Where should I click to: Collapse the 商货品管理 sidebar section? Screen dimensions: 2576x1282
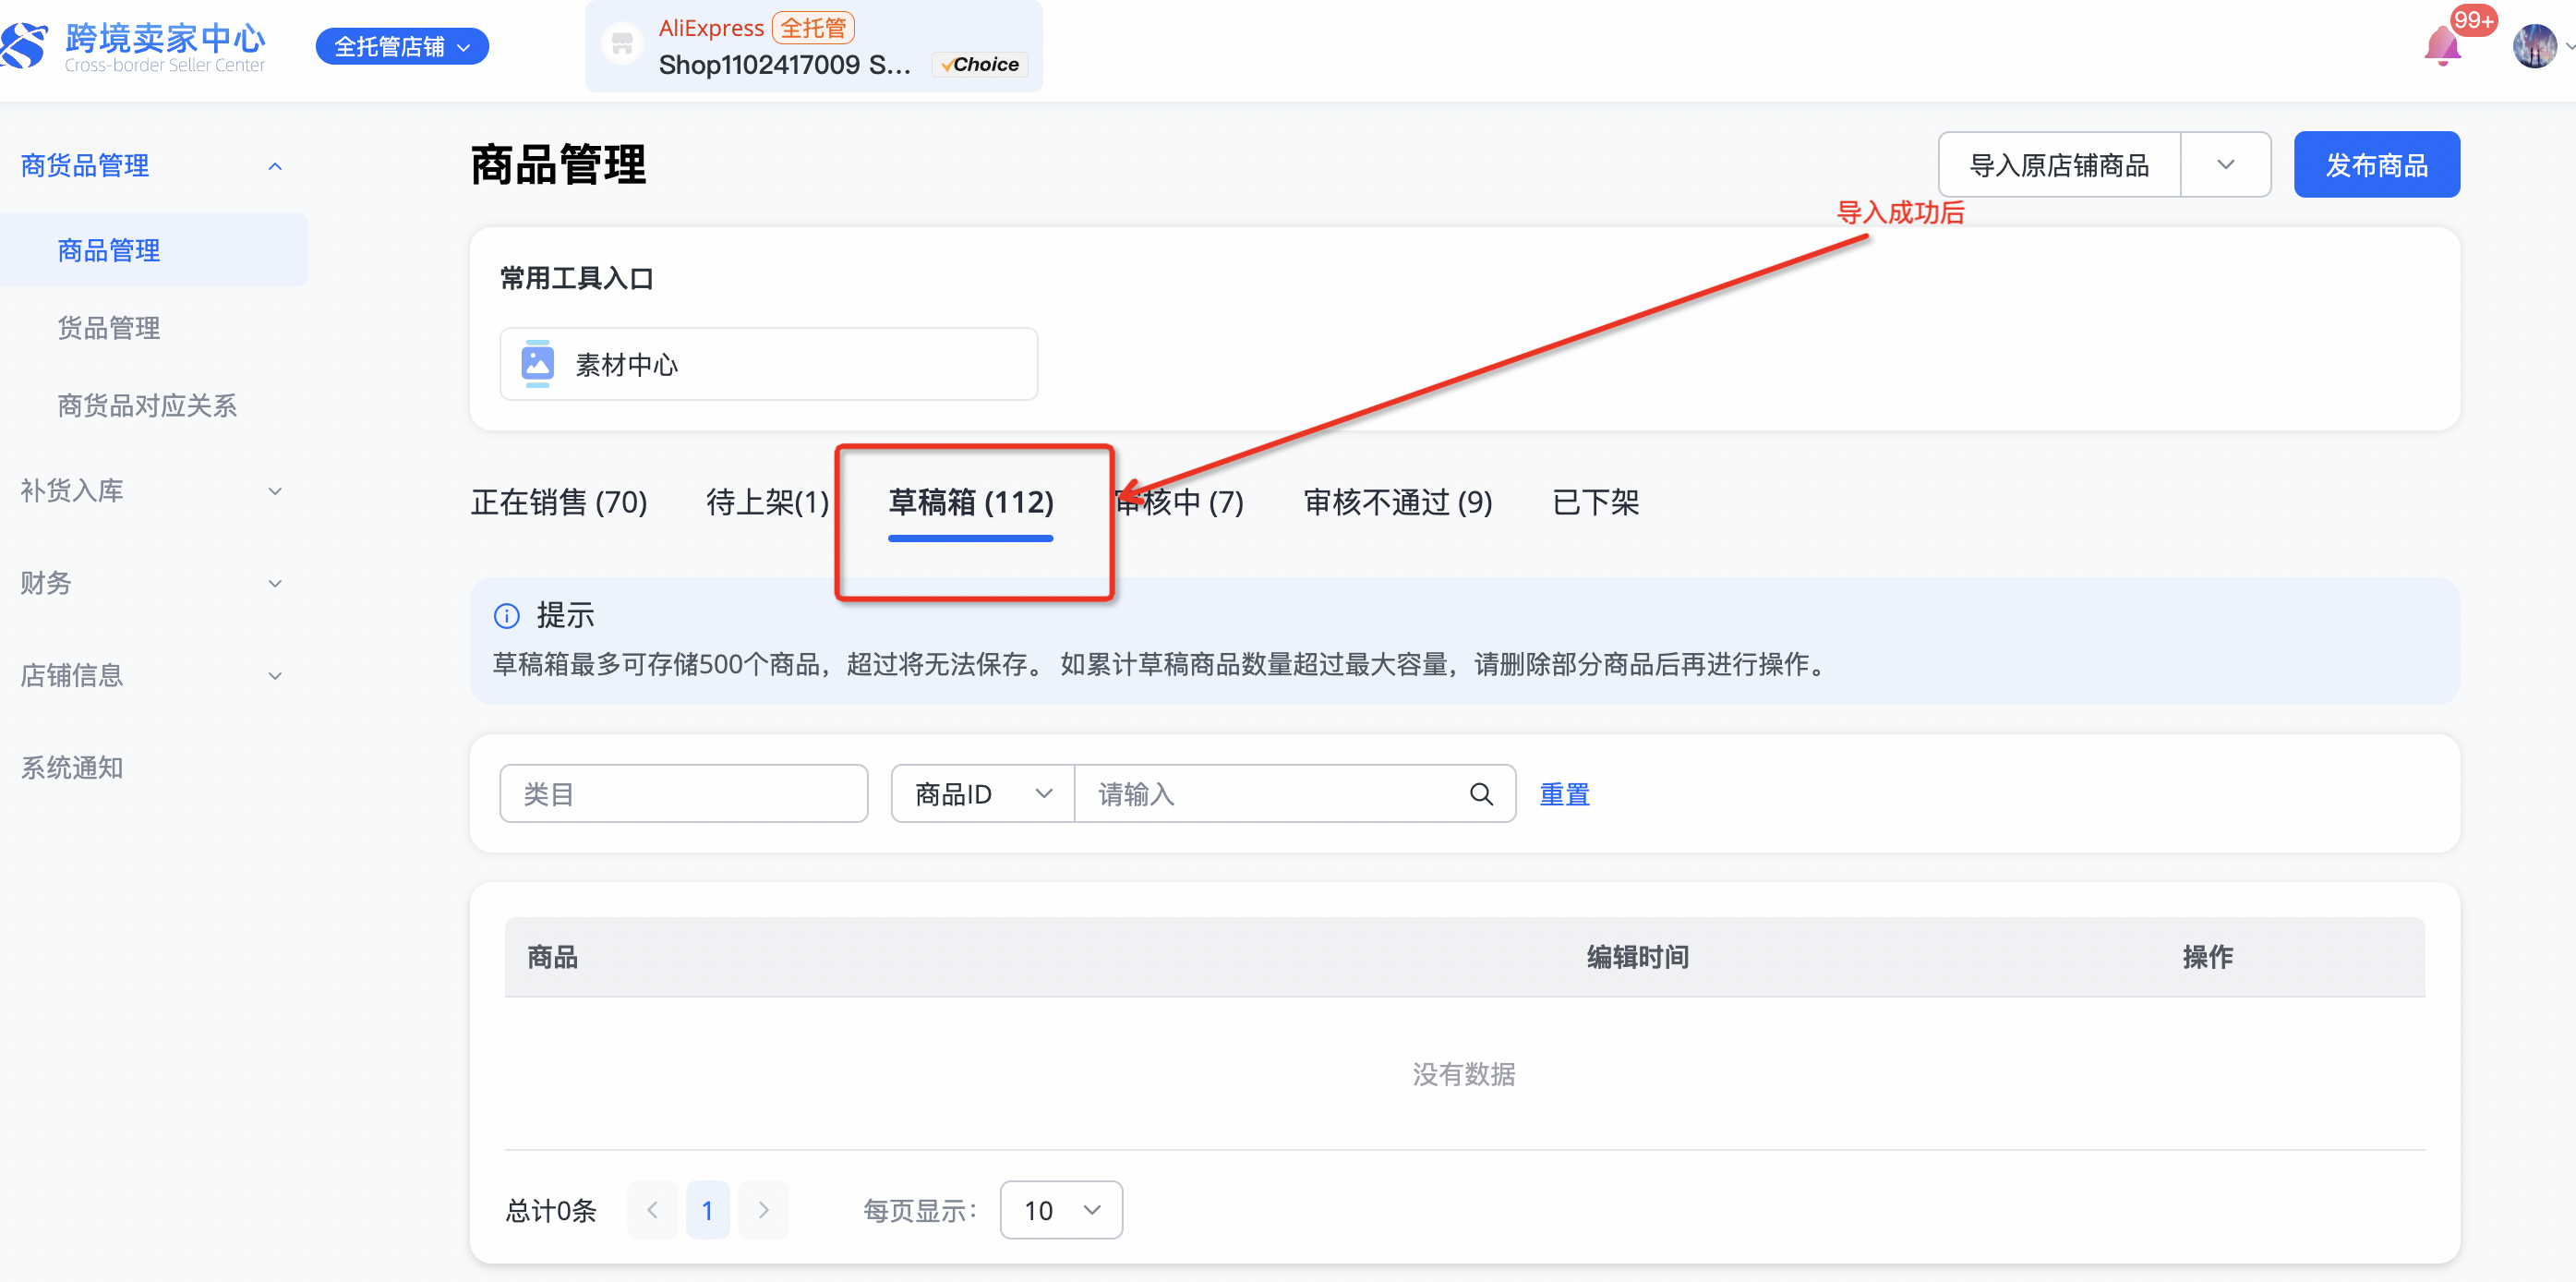click(x=275, y=166)
